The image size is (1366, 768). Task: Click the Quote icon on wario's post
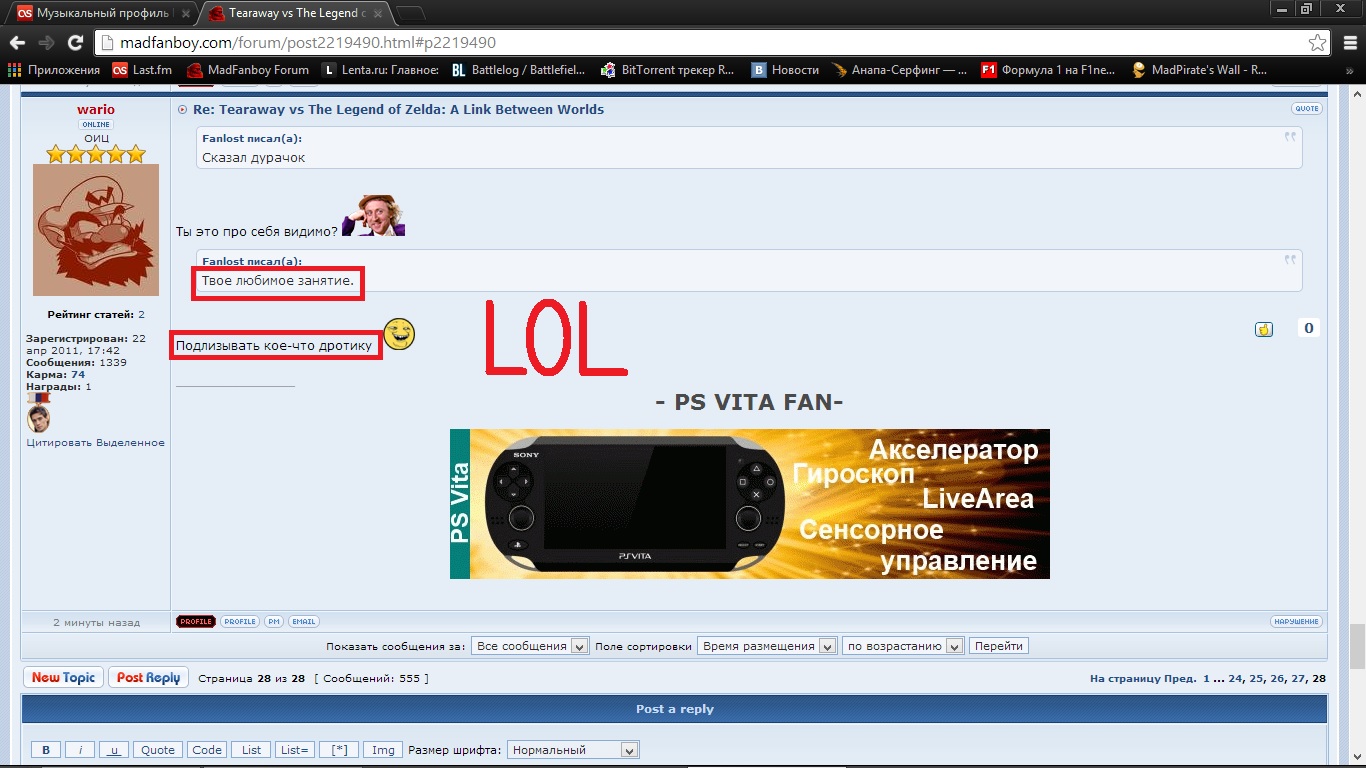pos(1306,108)
